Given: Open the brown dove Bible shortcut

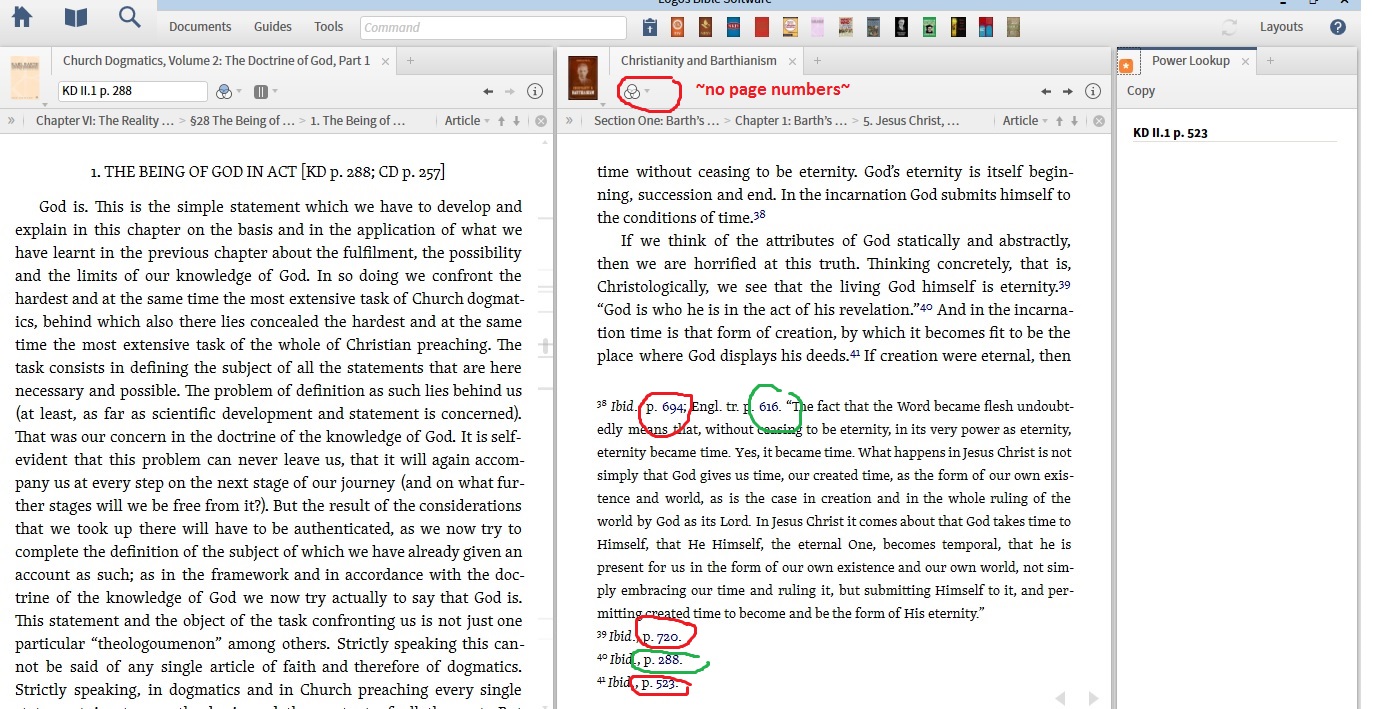Looking at the screenshot, I should [x=705, y=27].
